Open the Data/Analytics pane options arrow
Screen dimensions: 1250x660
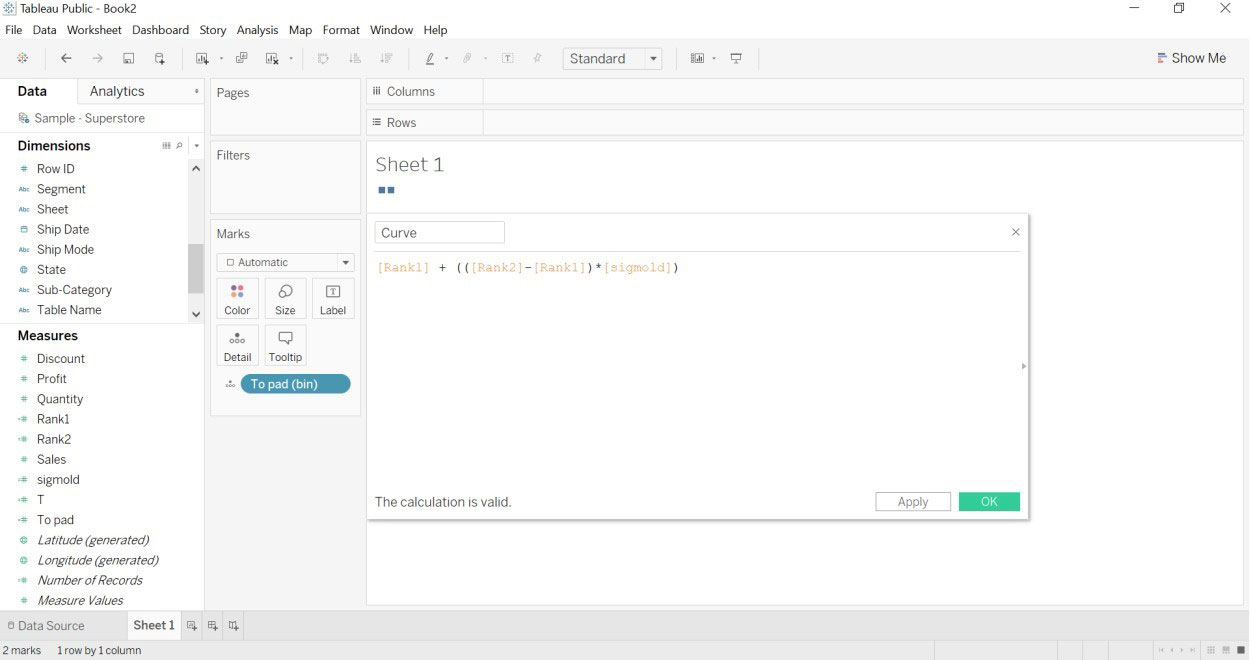click(196, 91)
